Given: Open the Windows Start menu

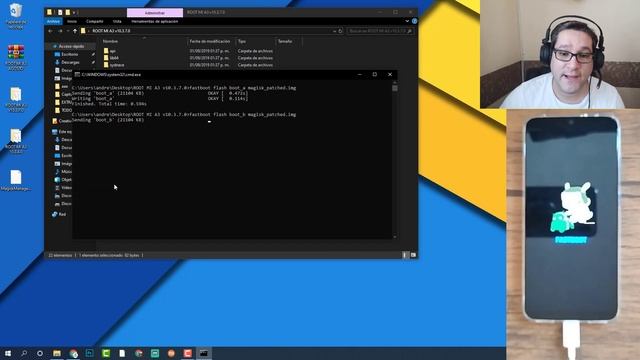Looking at the screenshot, I should [x=7, y=353].
